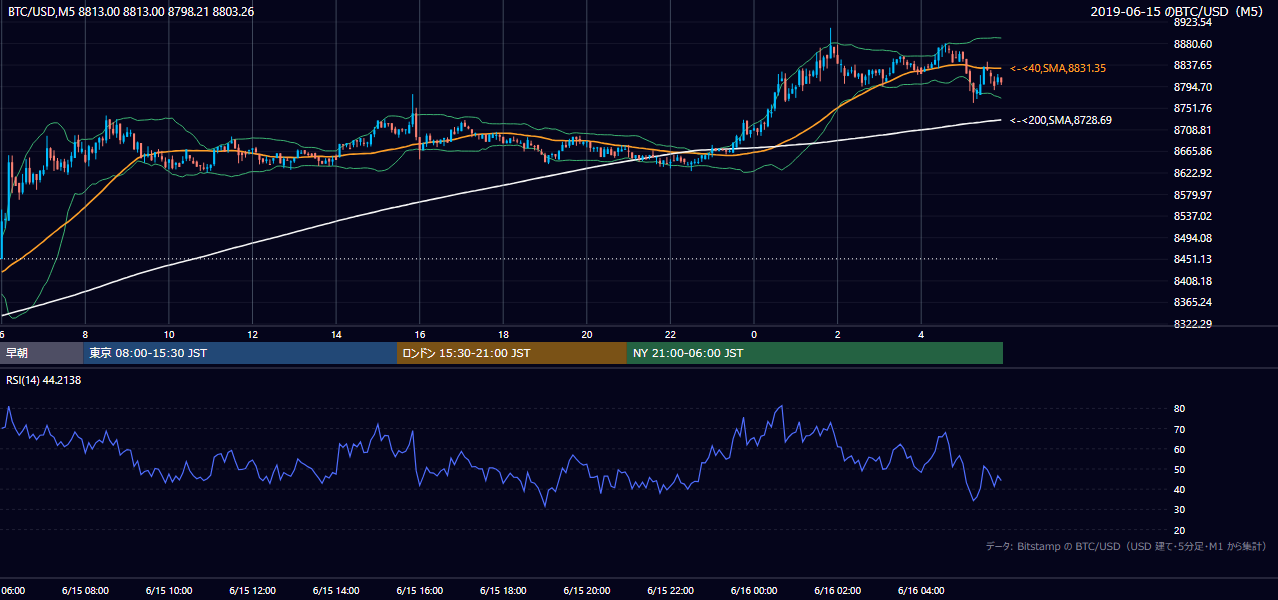The width and height of the screenshot is (1278, 600).
Task: Click the Bitstamp data source note
Action: [x=1126, y=547]
